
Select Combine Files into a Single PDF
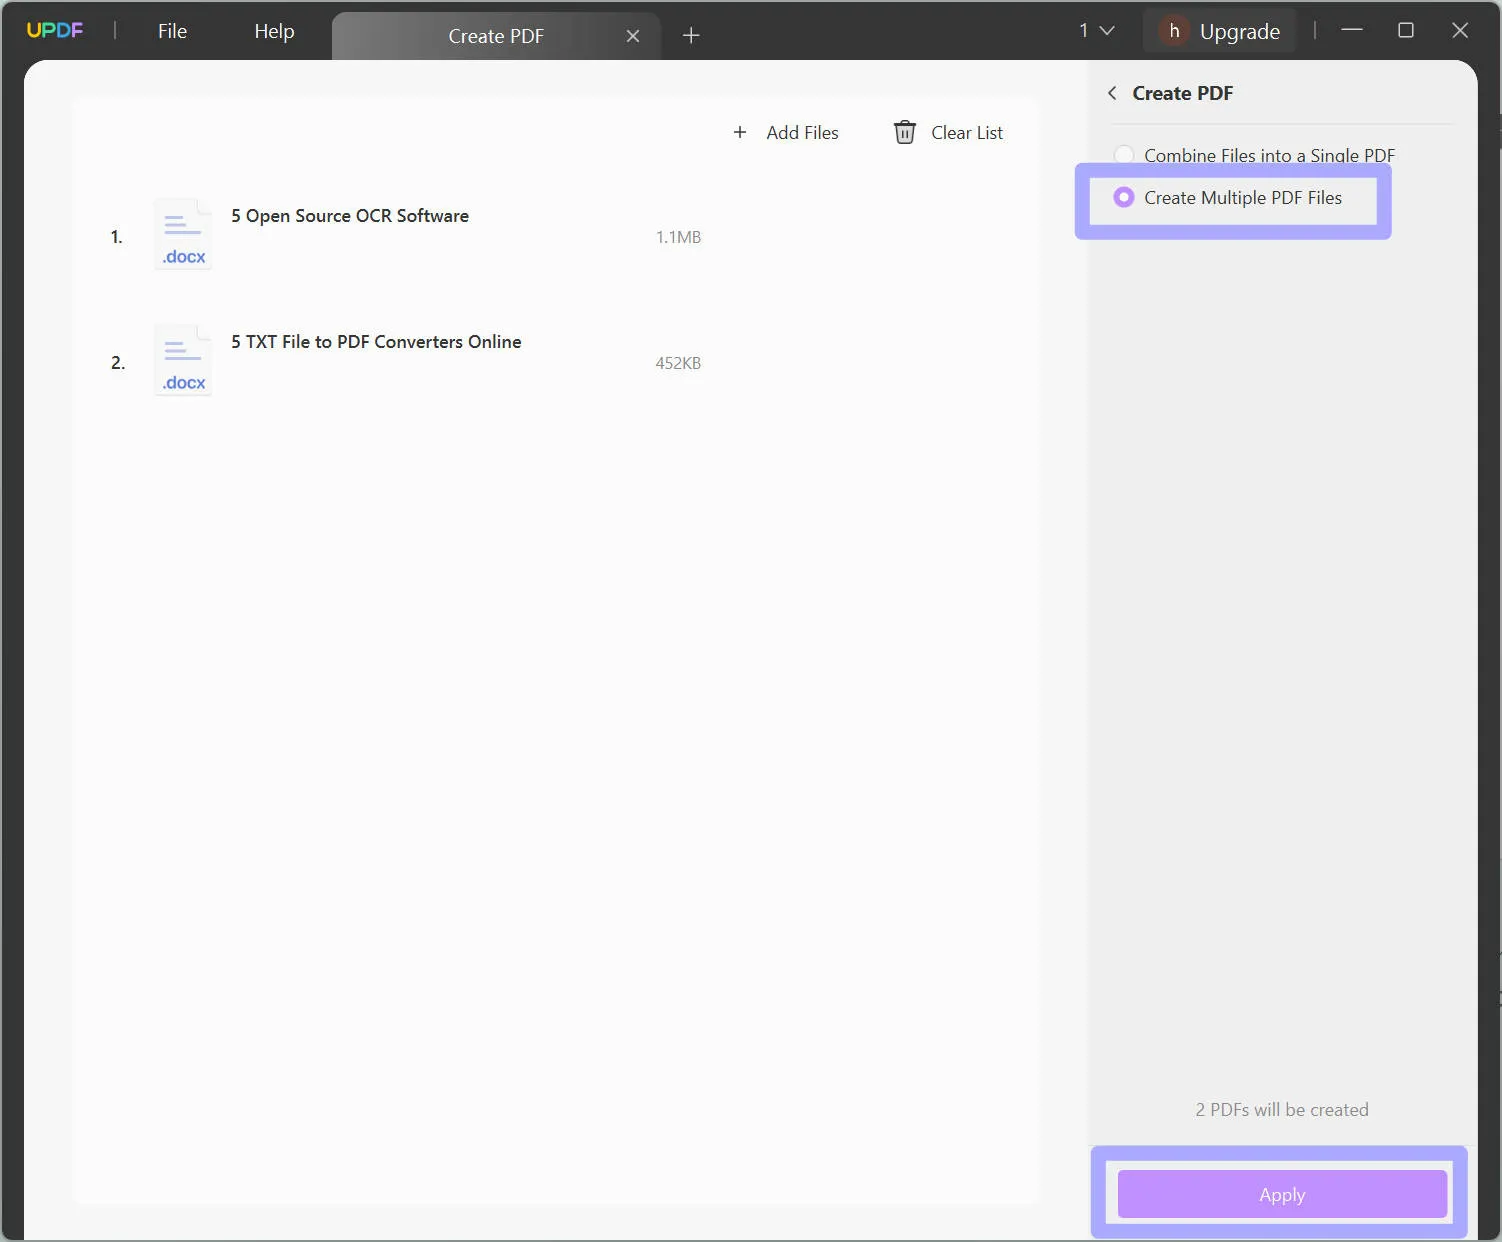coord(1255,155)
